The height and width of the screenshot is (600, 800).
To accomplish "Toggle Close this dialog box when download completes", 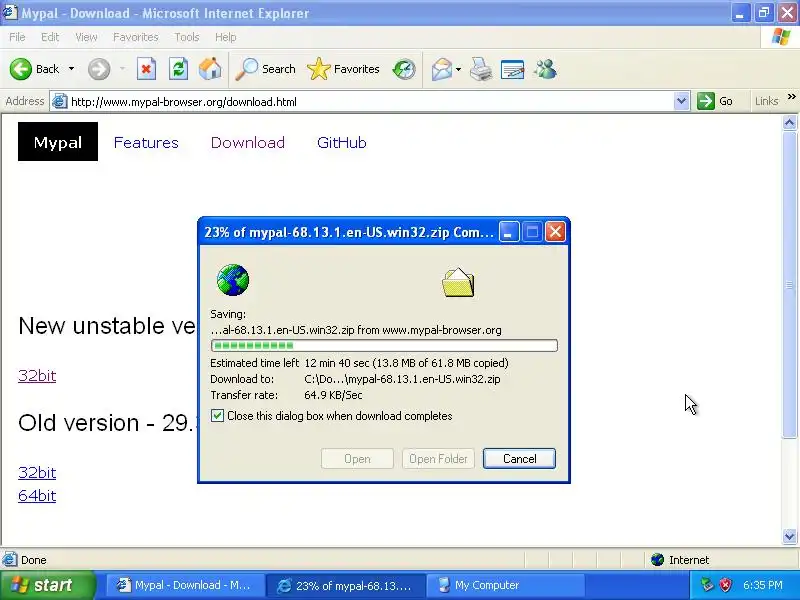I will (217, 415).
